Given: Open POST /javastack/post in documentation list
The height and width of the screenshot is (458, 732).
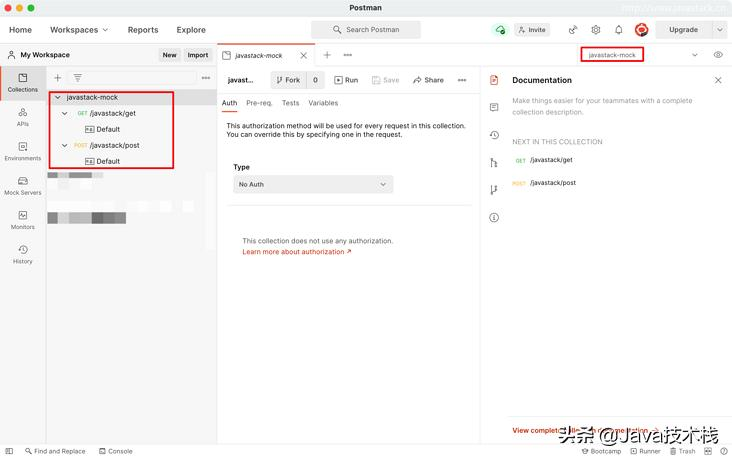Looking at the screenshot, I should 544,183.
